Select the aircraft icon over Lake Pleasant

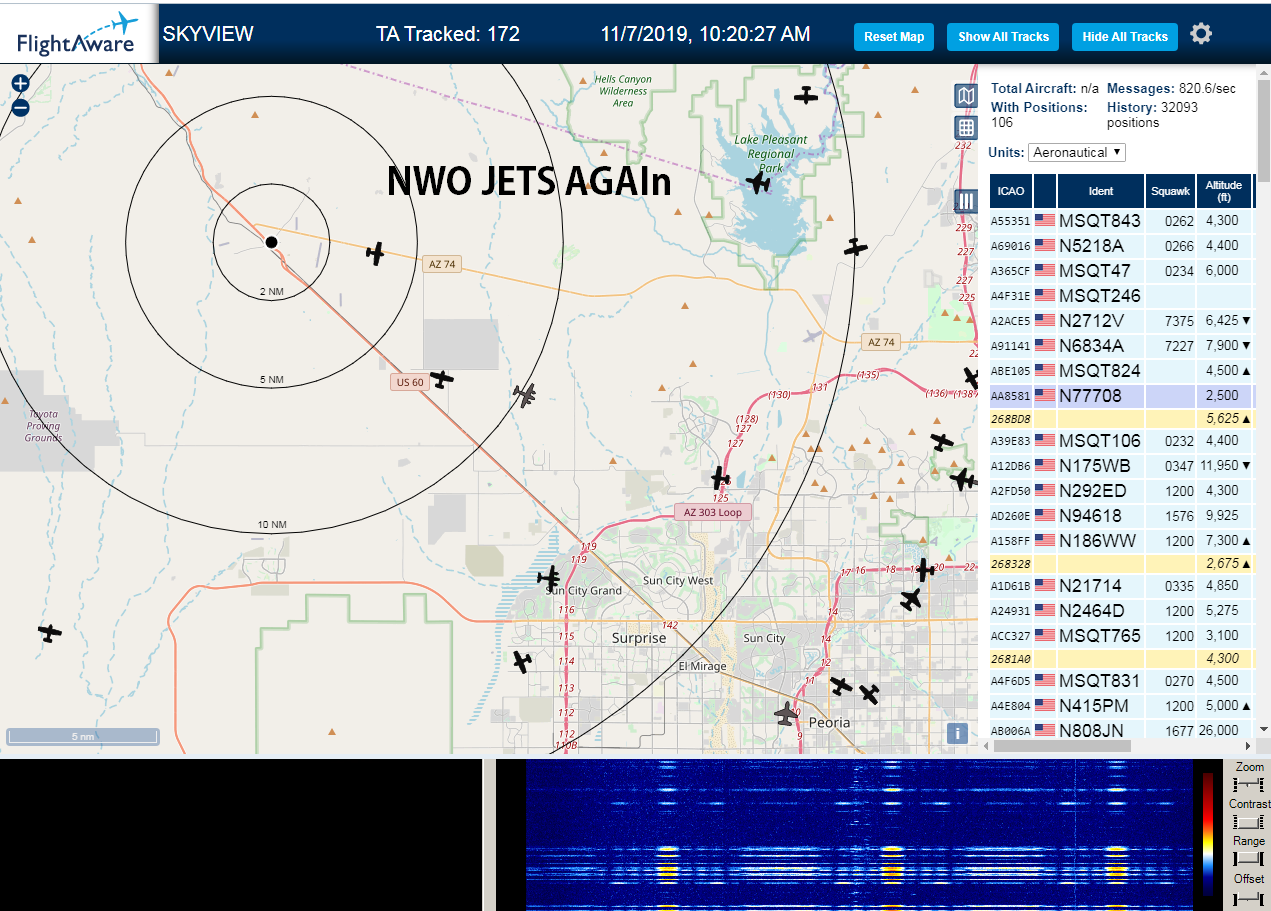(759, 183)
